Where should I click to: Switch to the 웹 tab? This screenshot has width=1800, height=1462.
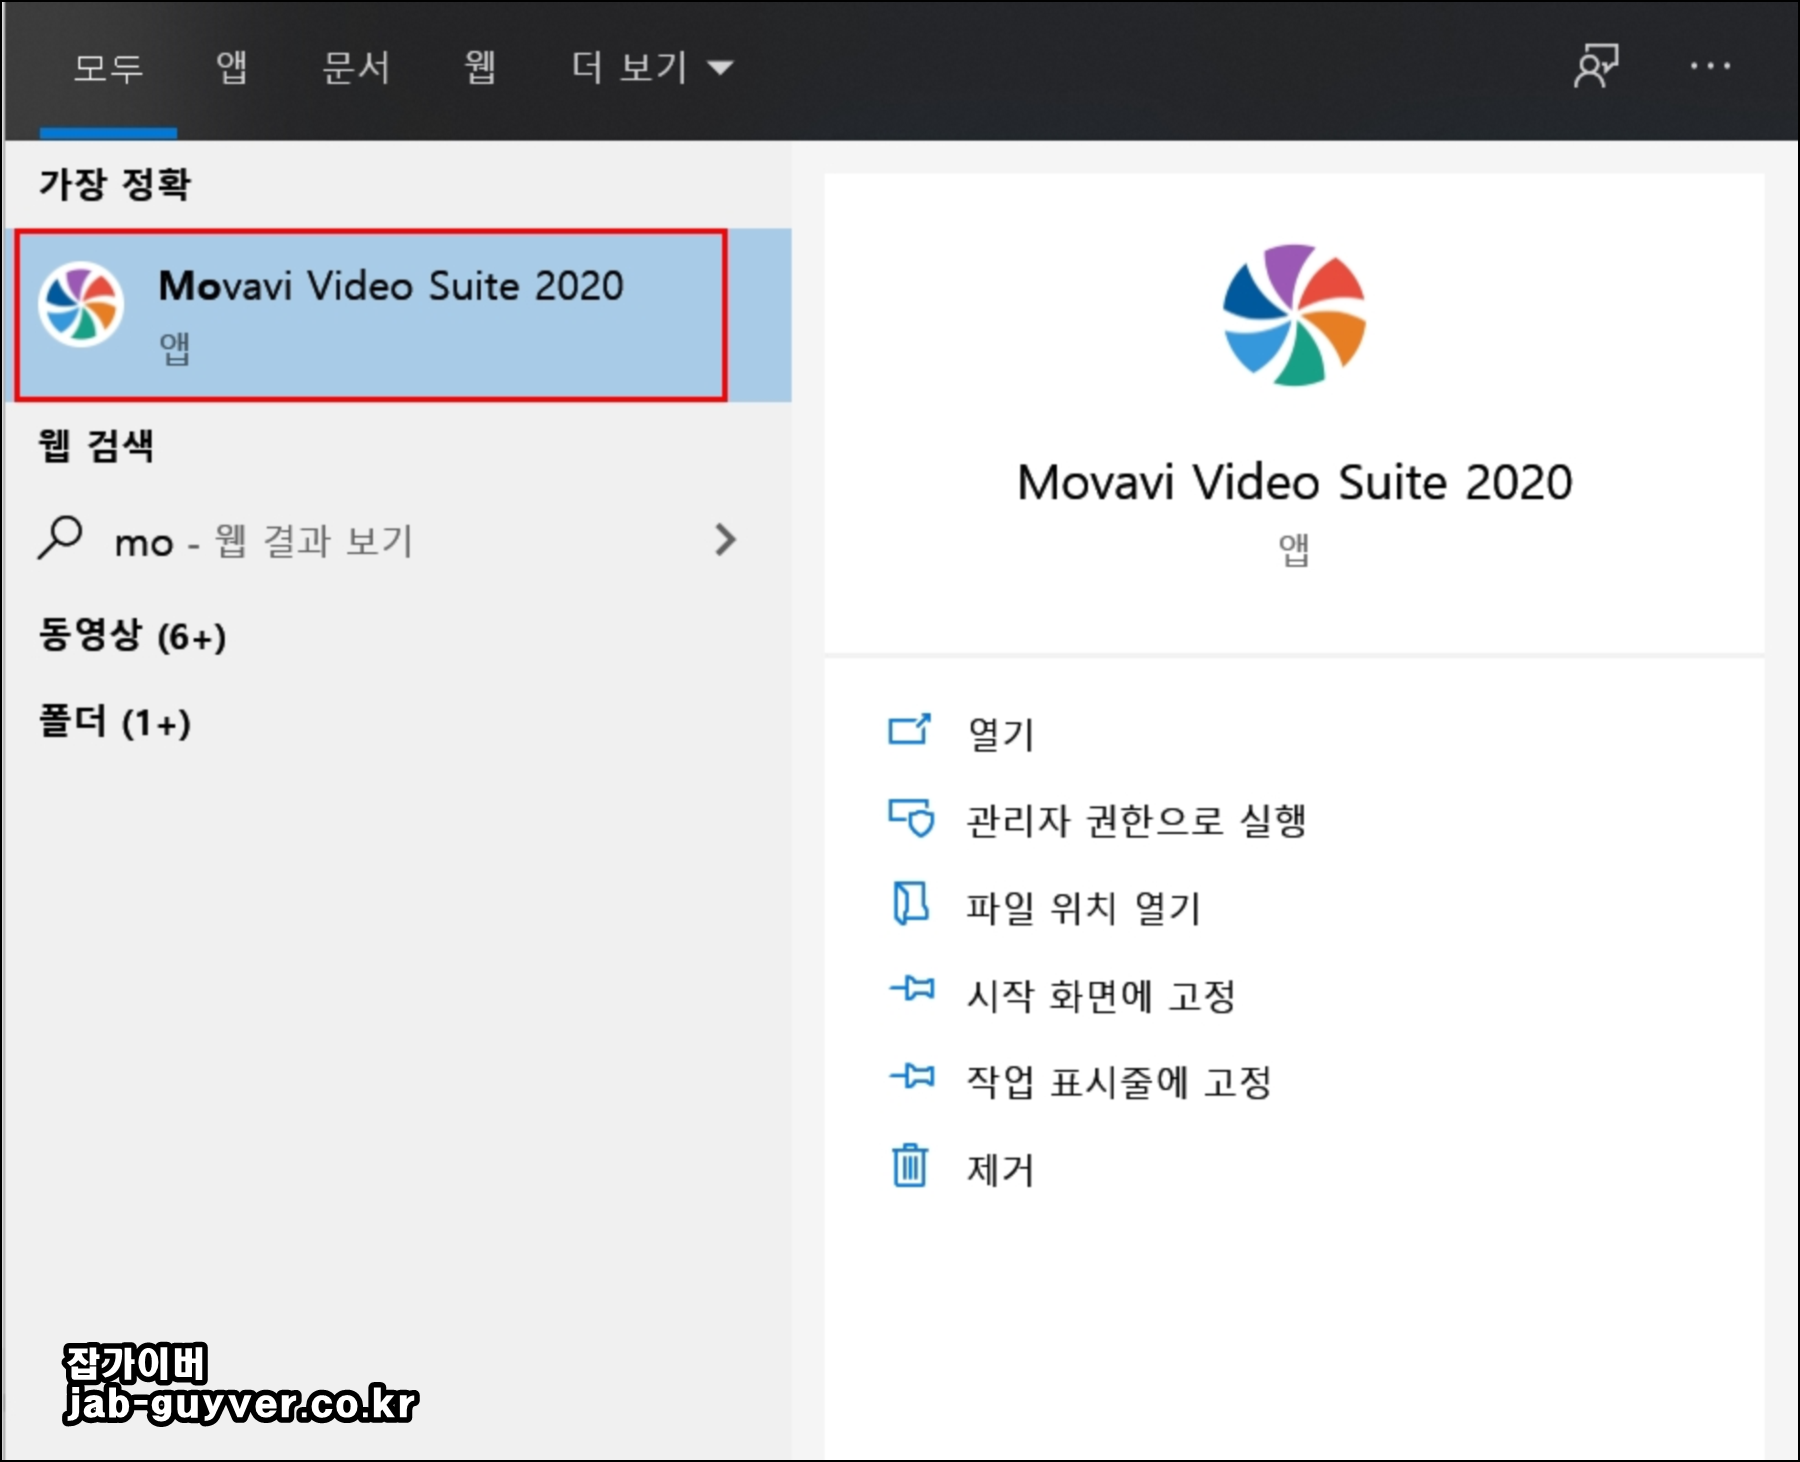click(x=480, y=68)
